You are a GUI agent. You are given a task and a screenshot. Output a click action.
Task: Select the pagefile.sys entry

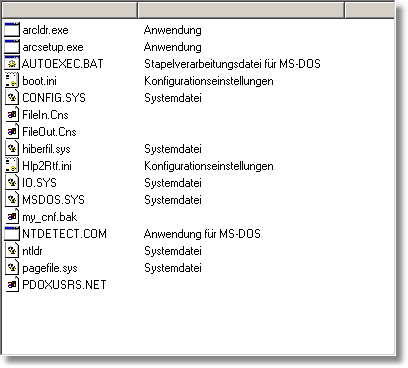point(50,268)
